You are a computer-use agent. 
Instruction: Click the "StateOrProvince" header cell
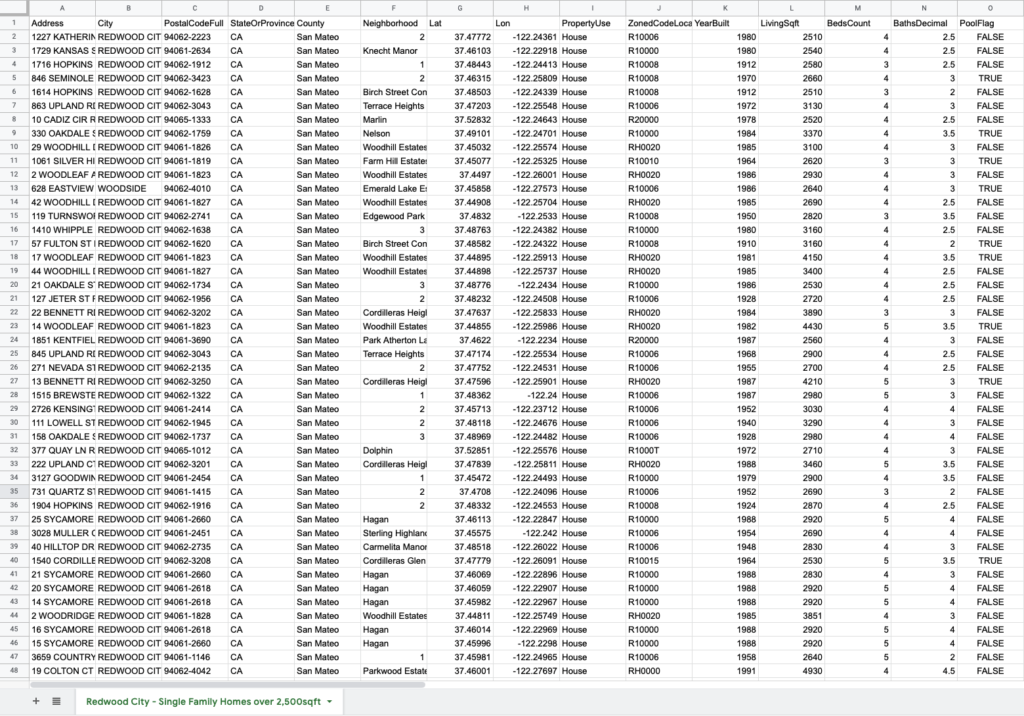tap(261, 23)
